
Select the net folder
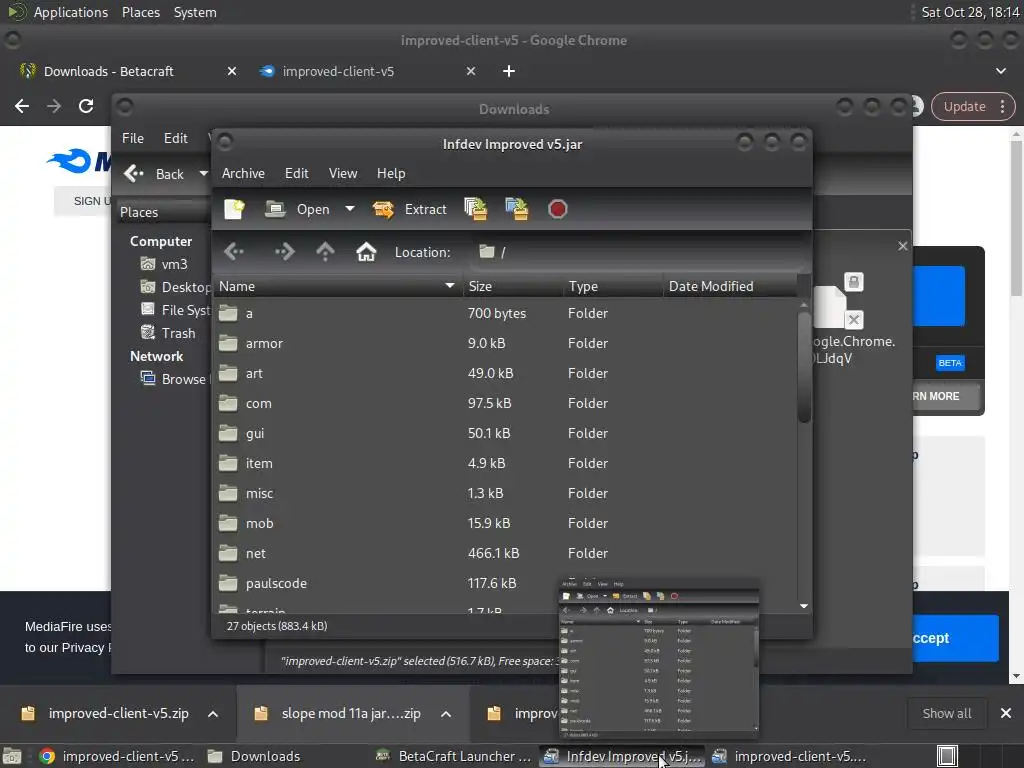pos(505,554)
